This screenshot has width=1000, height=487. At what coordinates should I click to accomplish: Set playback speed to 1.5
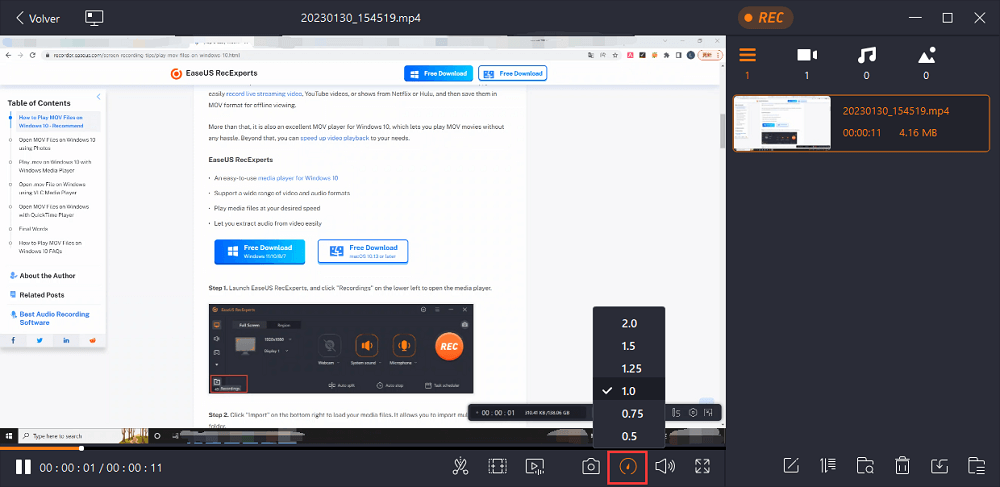point(629,346)
